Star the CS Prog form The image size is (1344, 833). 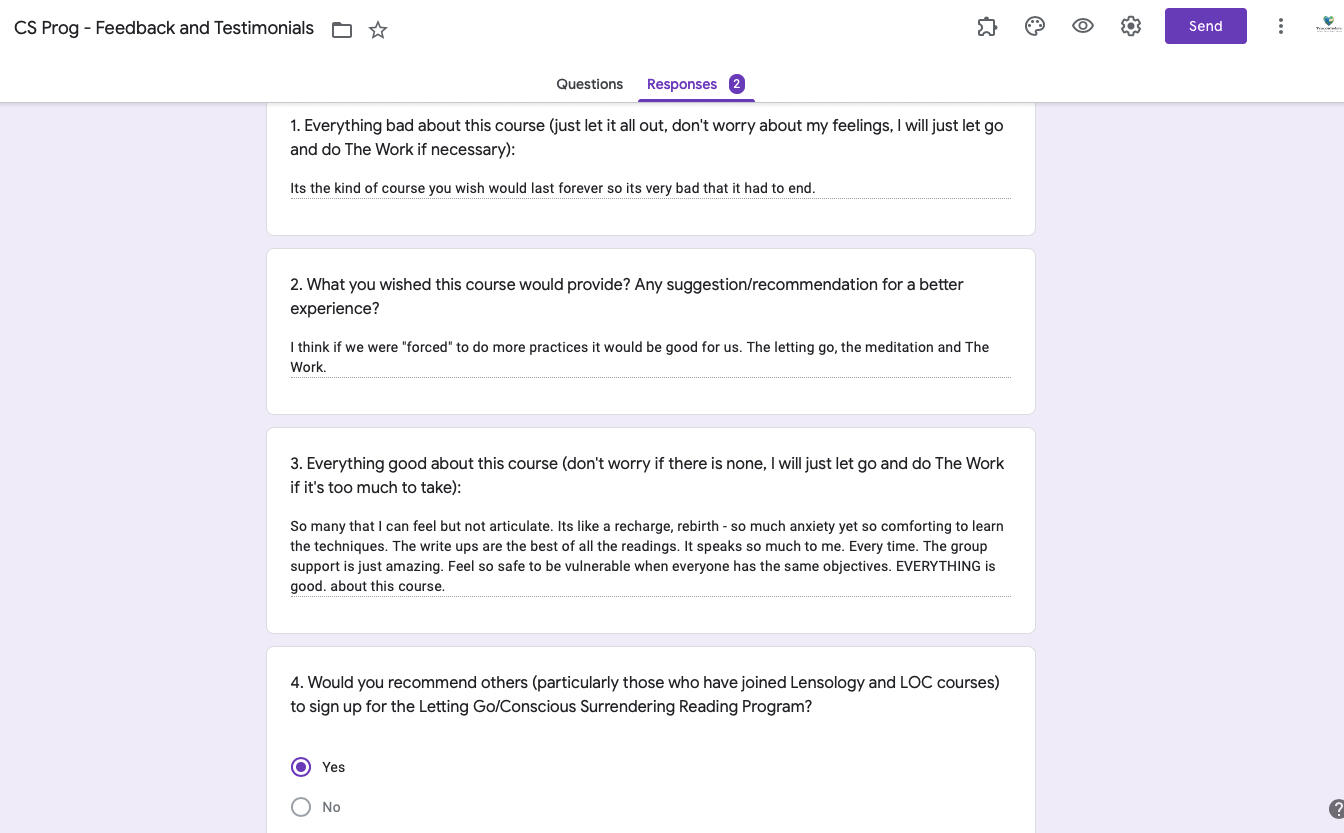[x=378, y=30]
